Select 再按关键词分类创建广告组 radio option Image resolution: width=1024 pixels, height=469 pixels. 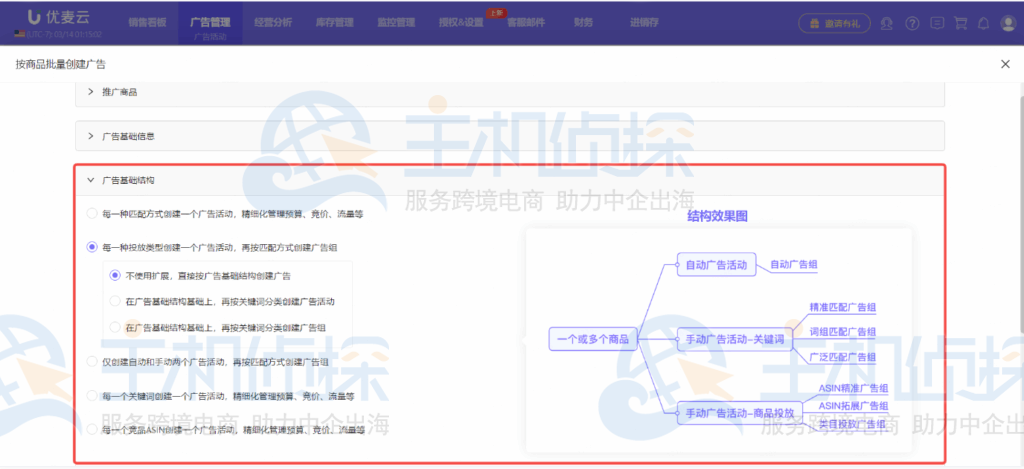(115, 327)
